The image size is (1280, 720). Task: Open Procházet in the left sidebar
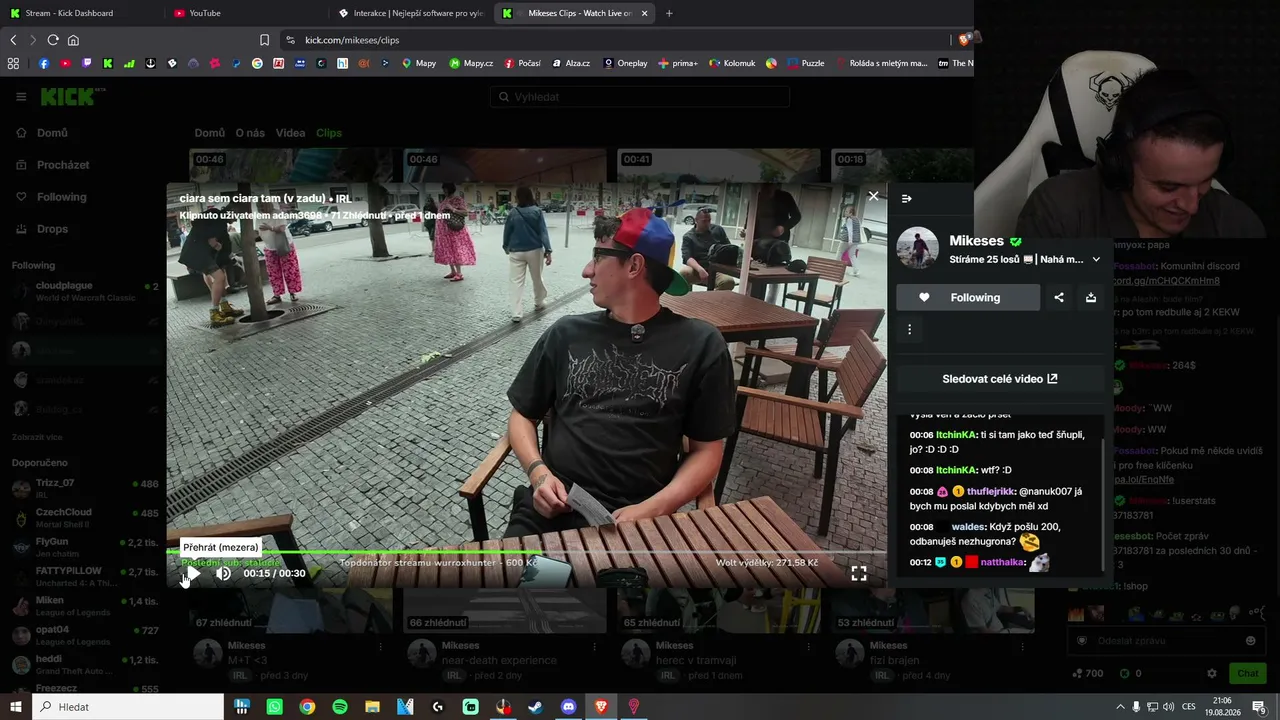(x=63, y=165)
